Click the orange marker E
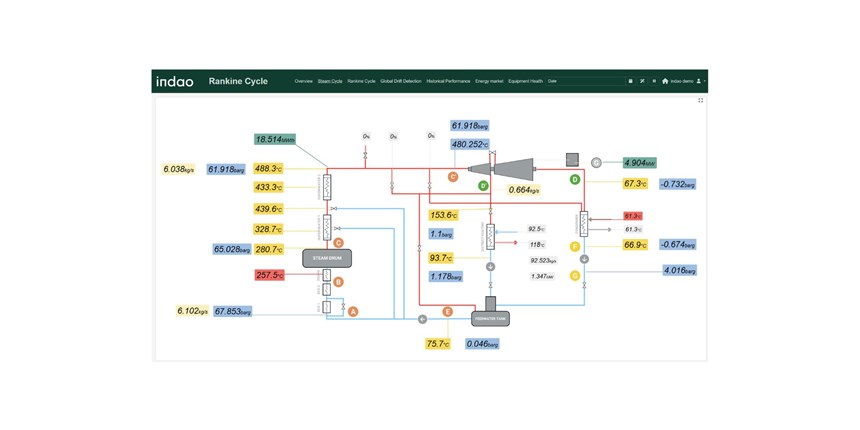 447,312
